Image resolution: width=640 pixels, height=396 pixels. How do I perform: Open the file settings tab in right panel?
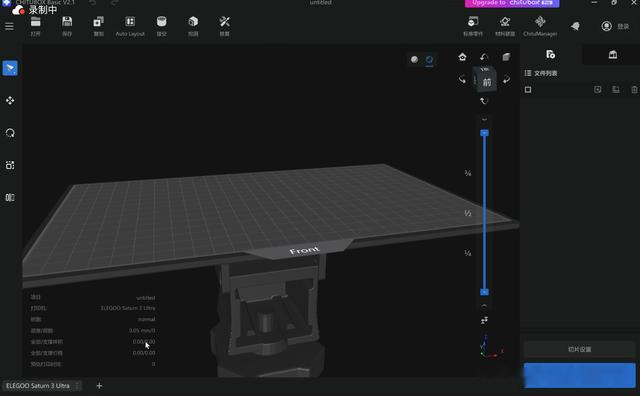(x=550, y=54)
